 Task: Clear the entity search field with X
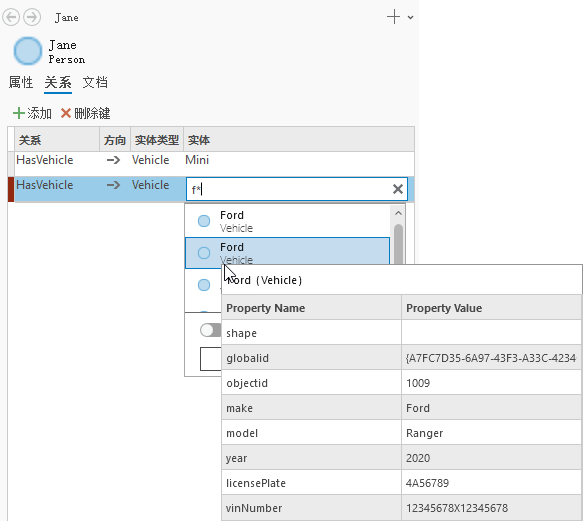pos(398,189)
